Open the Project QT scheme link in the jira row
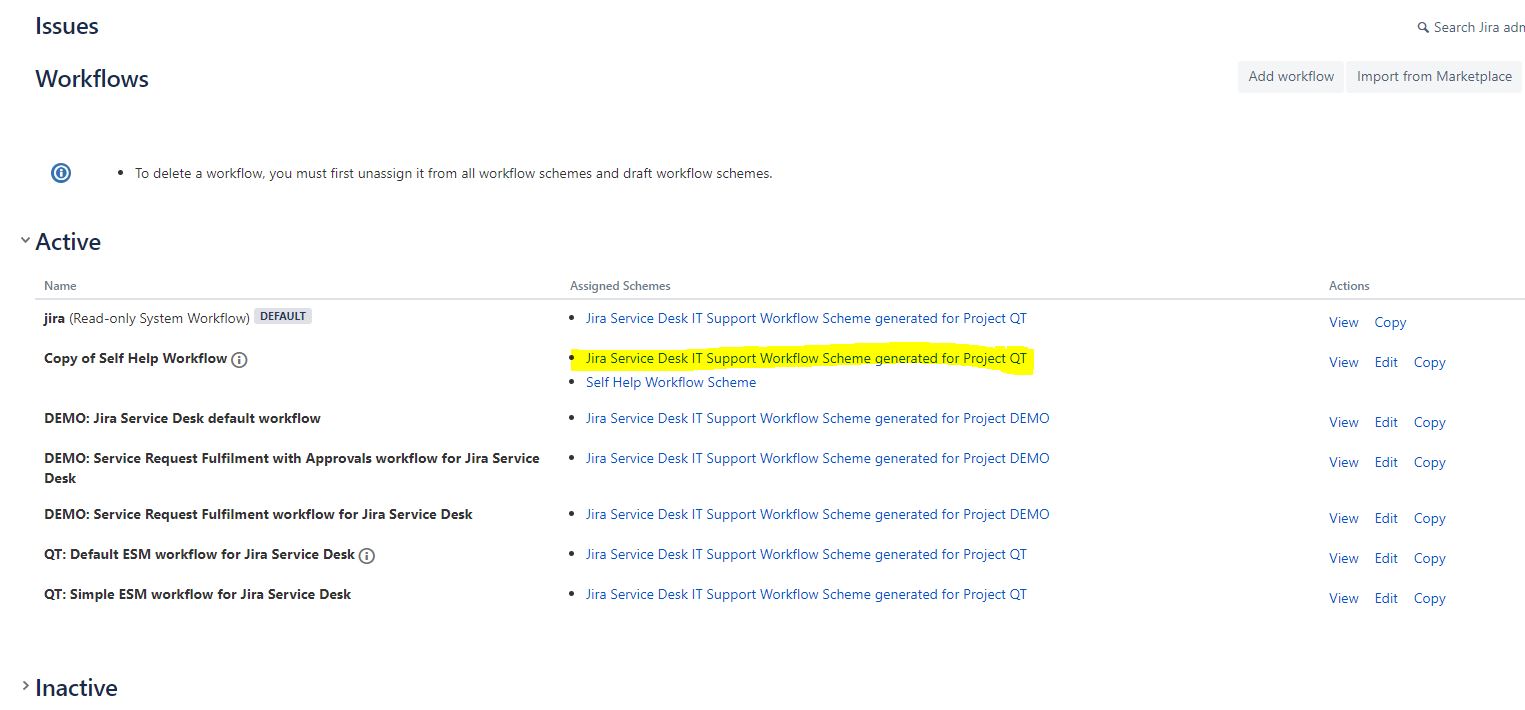Image resolution: width=1525 pixels, height=710 pixels. pyautogui.click(x=806, y=318)
